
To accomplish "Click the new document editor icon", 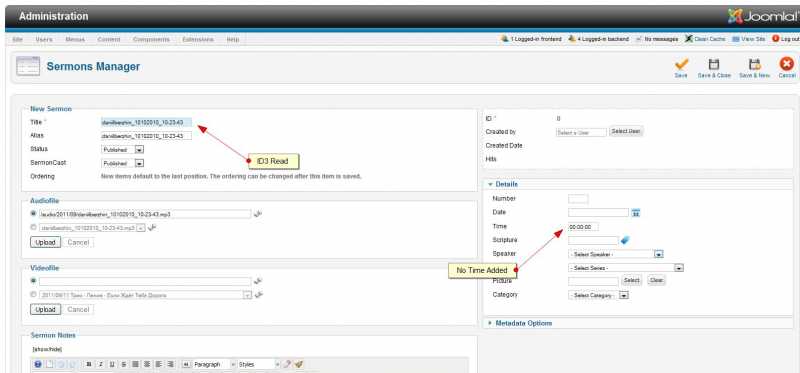I will click(49, 364).
